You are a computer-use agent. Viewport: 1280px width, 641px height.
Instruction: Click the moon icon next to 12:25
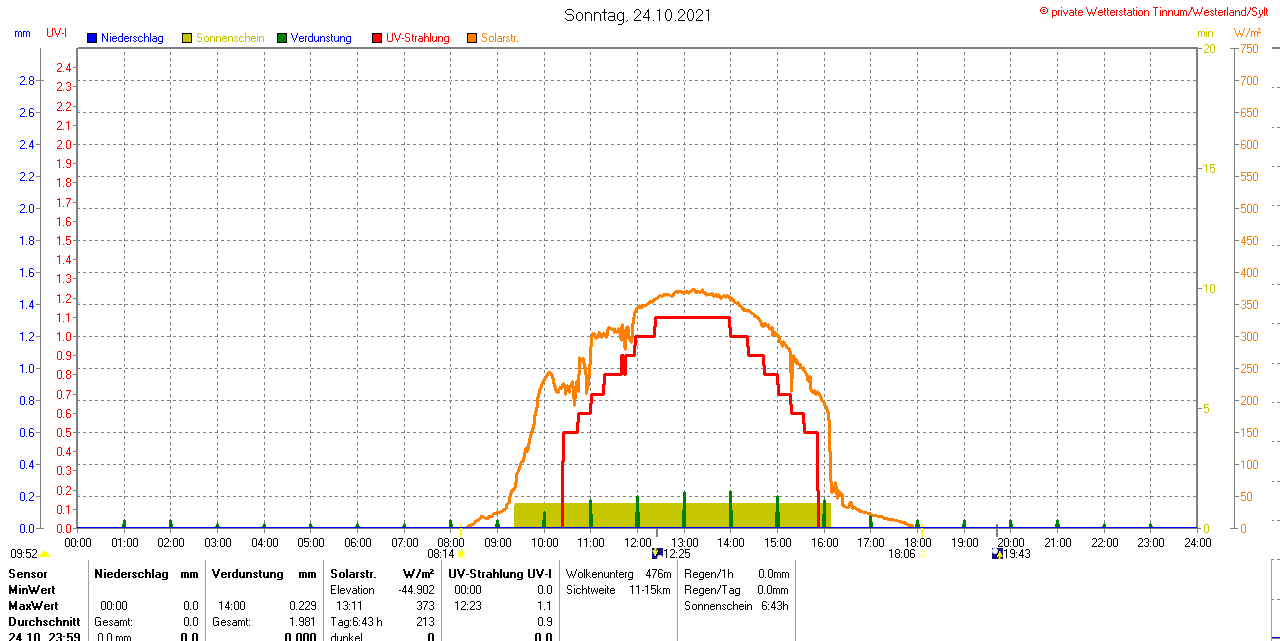coord(657,553)
